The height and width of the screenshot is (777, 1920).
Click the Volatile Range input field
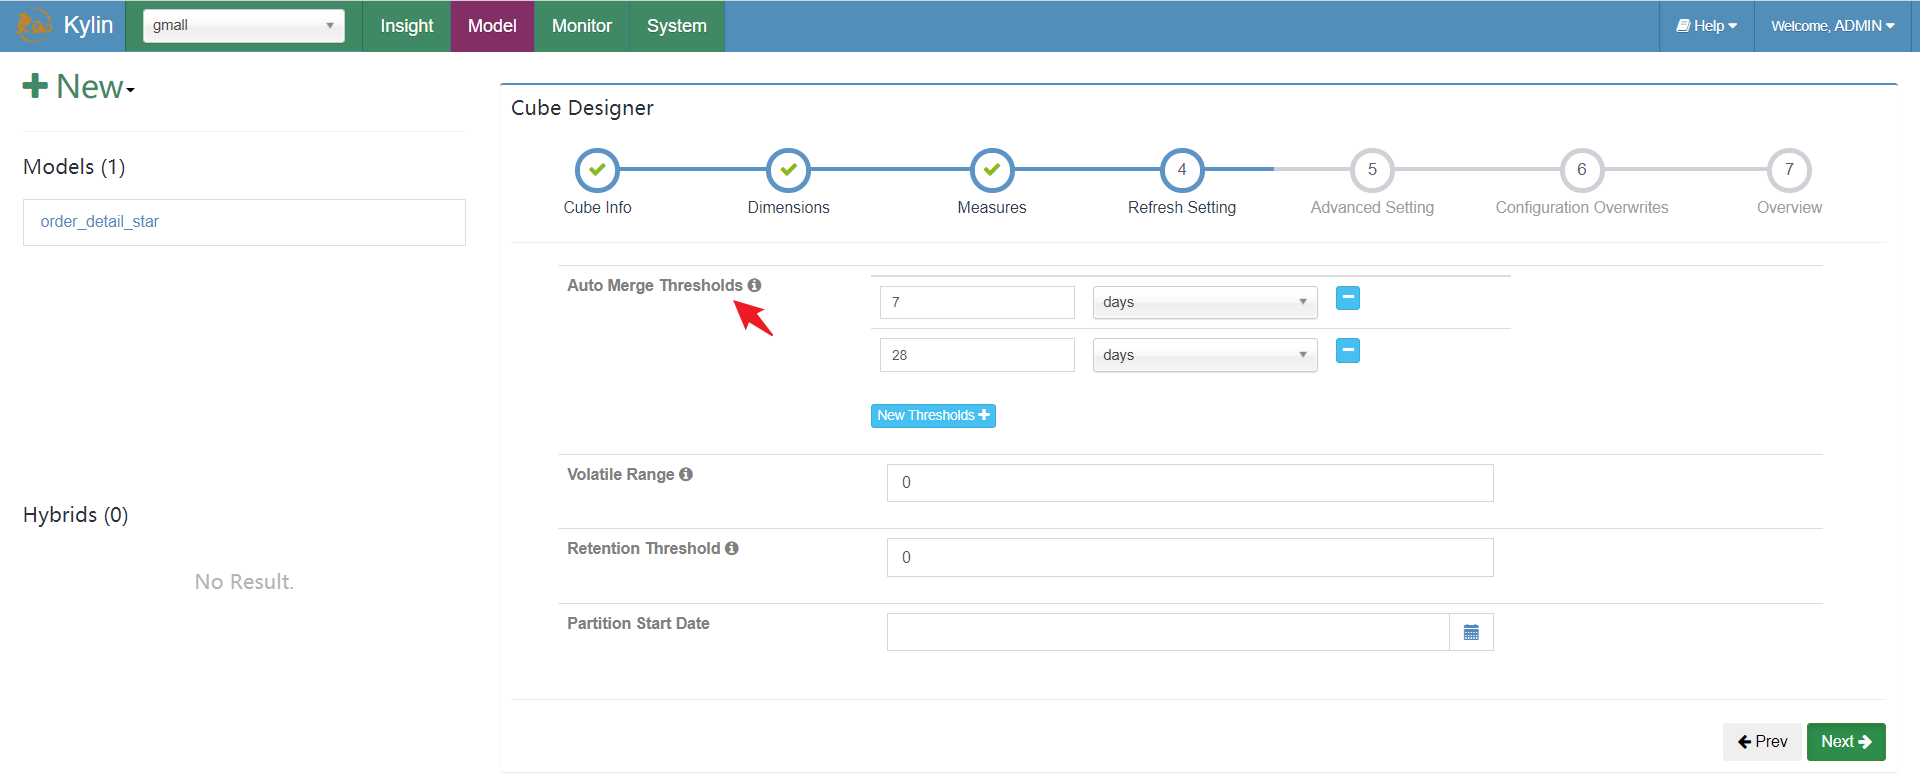(x=1190, y=483)
